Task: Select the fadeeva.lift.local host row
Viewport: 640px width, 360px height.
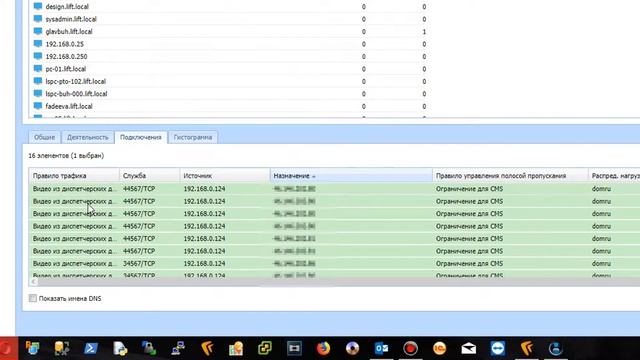Action: click(x=229, y=106)
